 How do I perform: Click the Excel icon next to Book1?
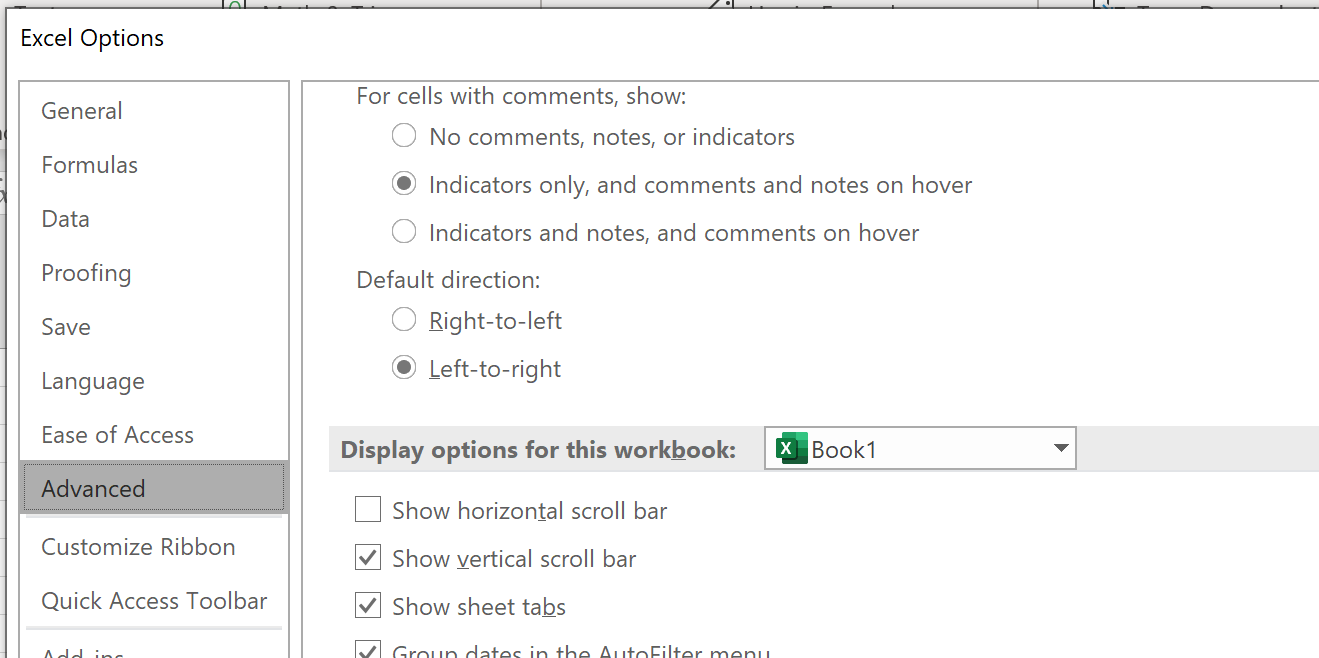pyautogui.click(x=791, y=449)
